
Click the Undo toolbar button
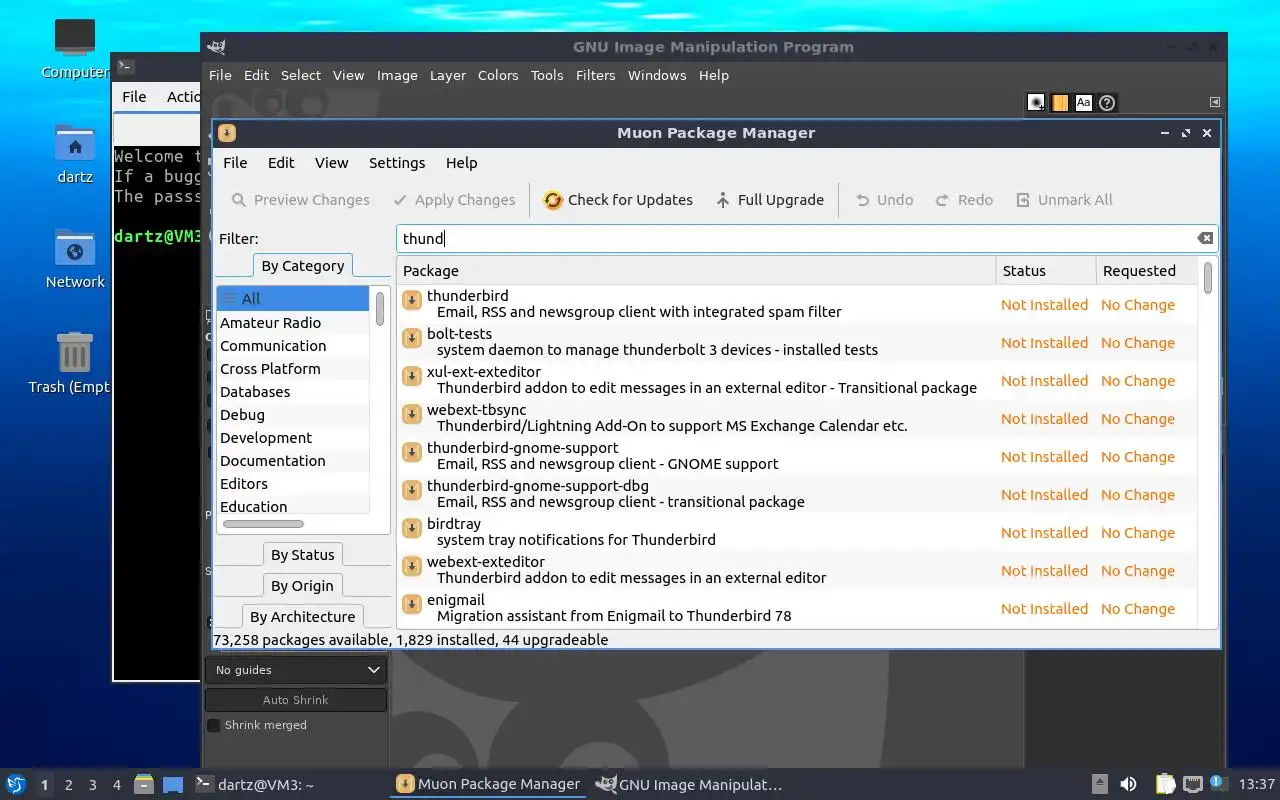884,200
